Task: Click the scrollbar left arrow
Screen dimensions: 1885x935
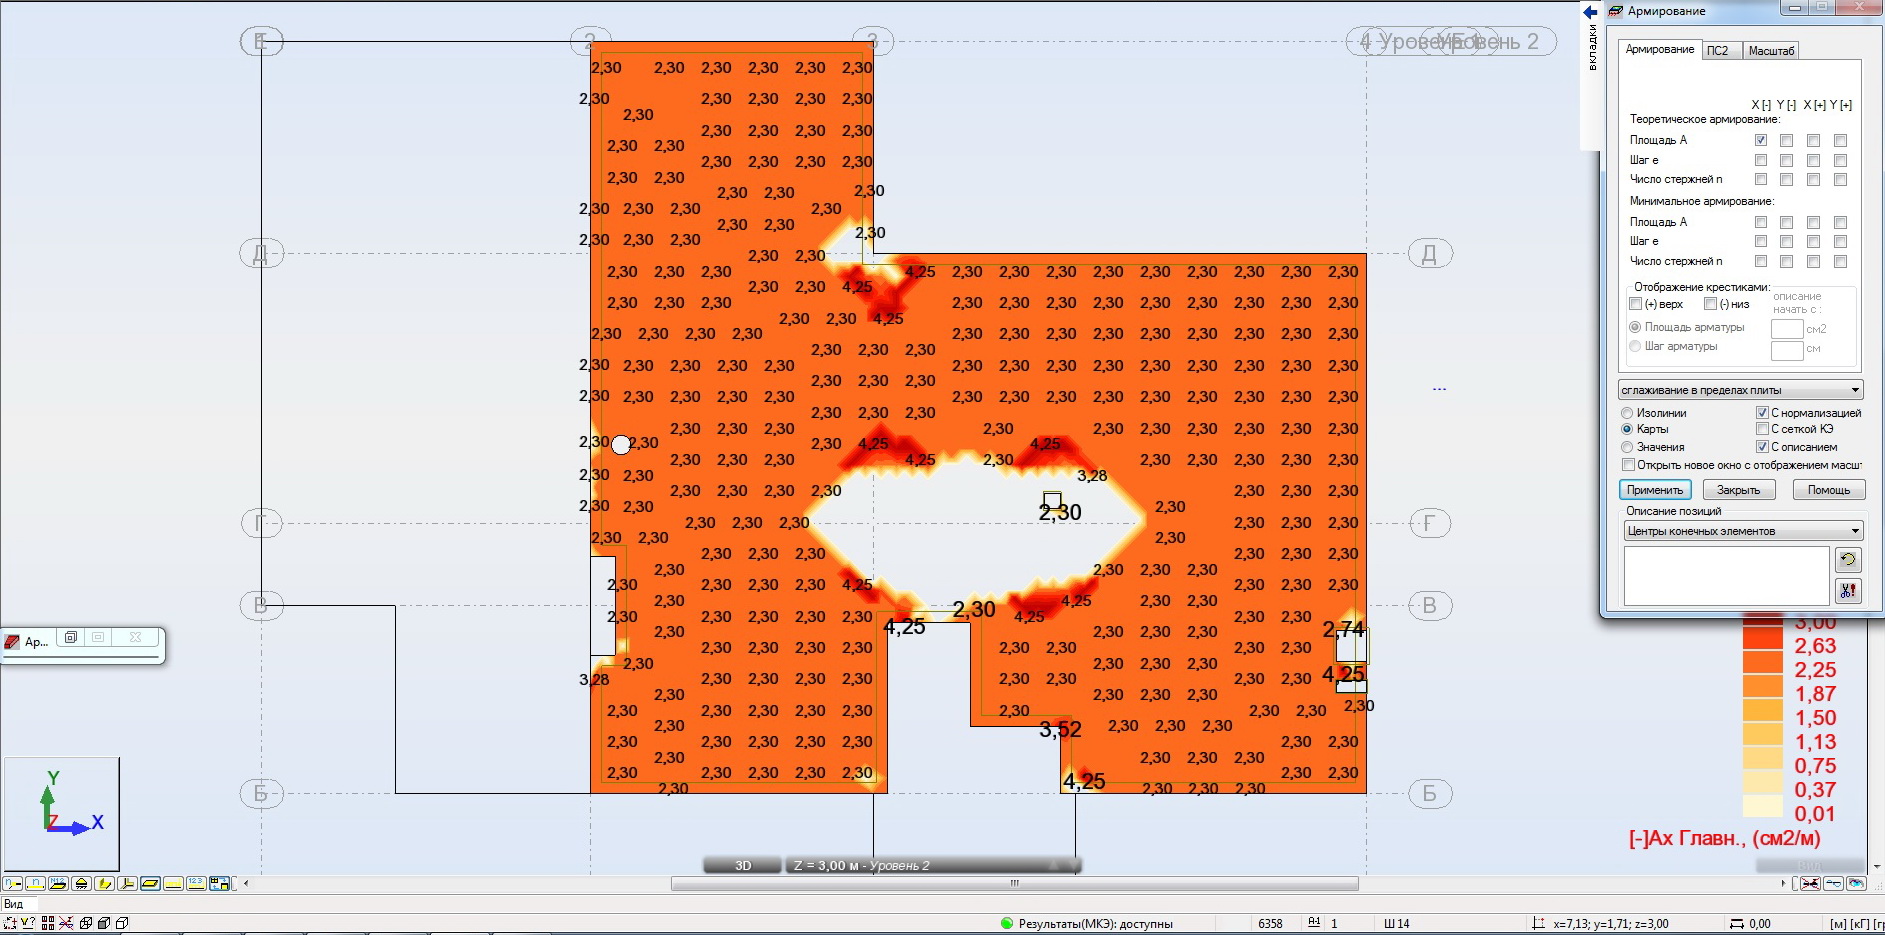Action: (x=246, y=883)
